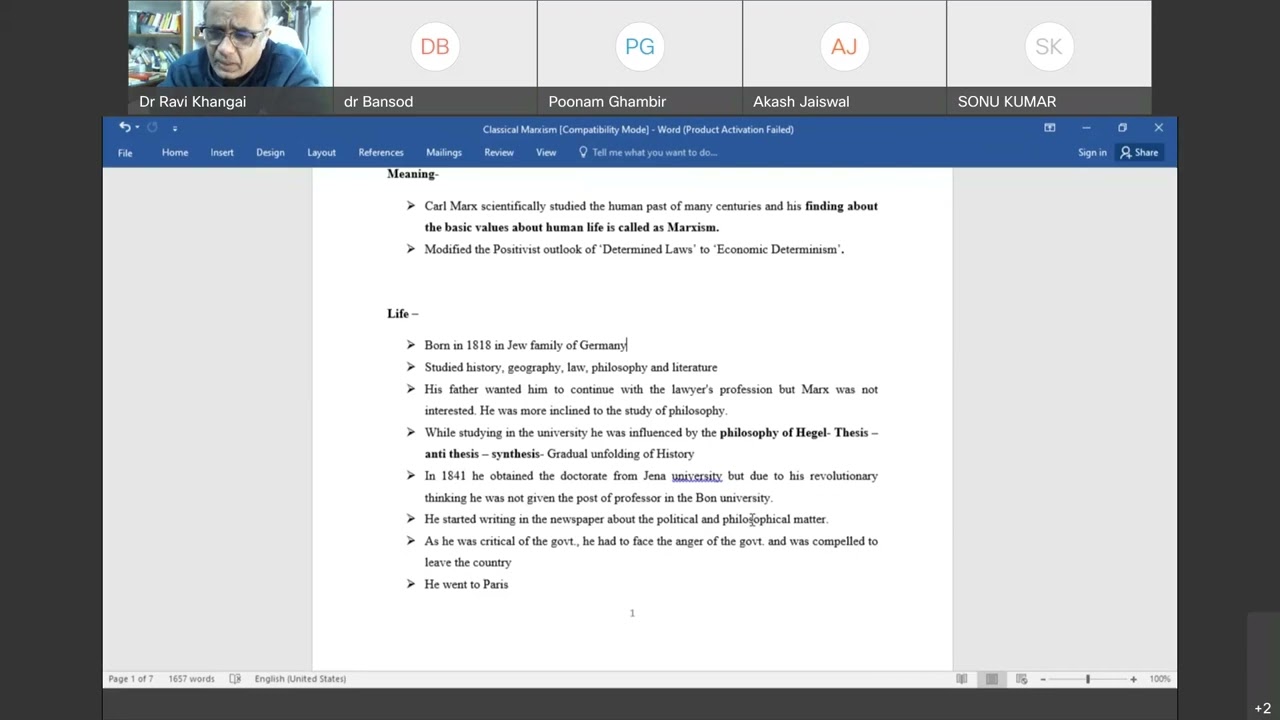Click the zoom out minus button

1043,679
